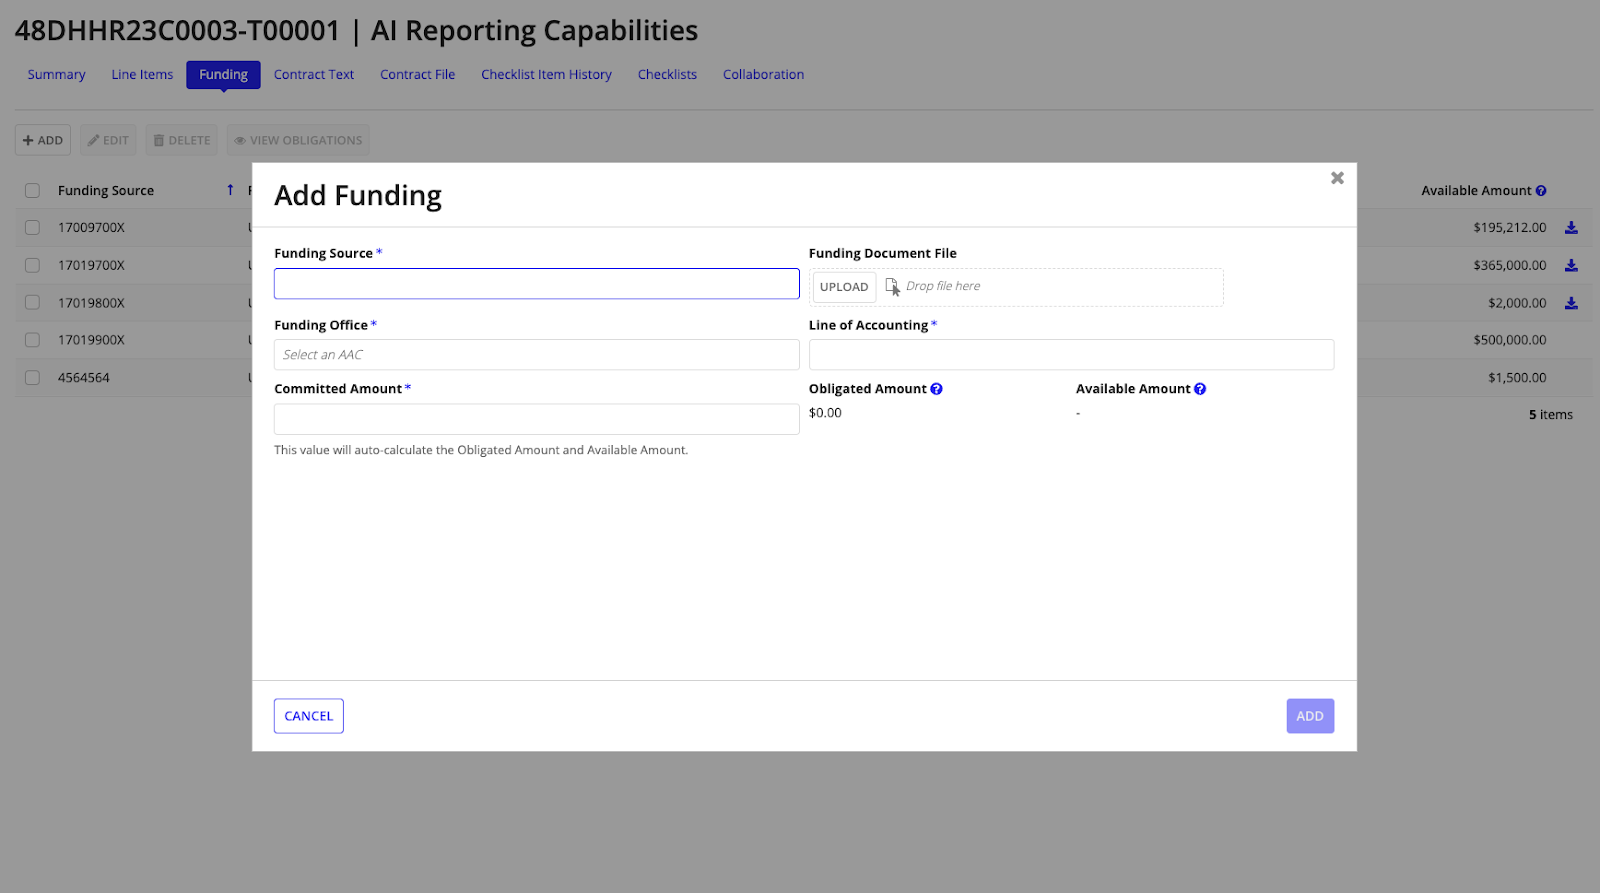The height and width of the screenshot is (893, 1600).
Task: Click the $365,000.00 amount cell
Action: (x=1509, y=266)
